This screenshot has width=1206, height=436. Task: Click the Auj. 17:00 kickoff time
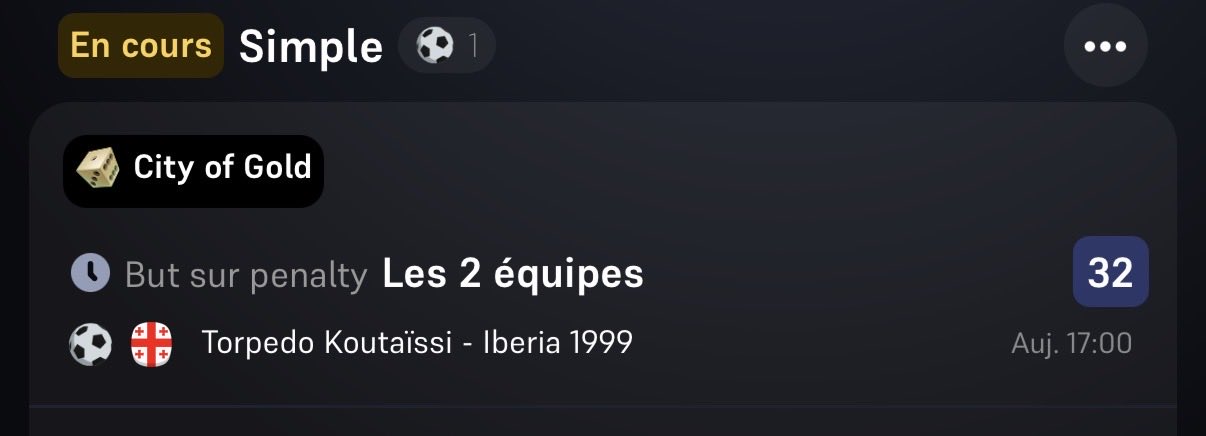point(1071,344)
